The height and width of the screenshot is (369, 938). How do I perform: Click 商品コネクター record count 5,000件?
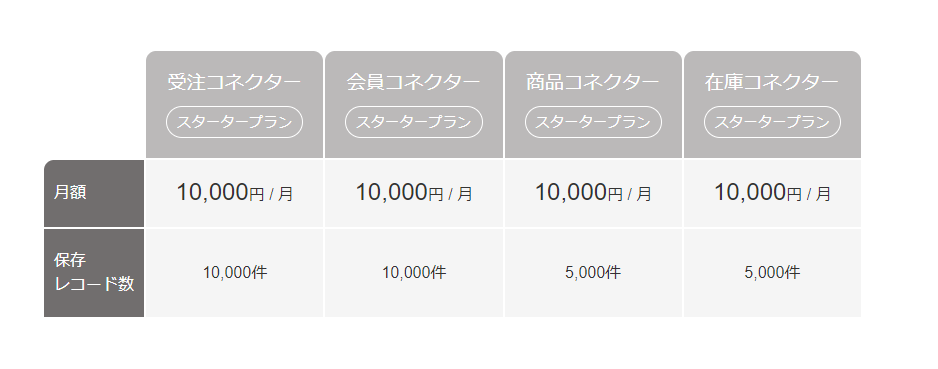(593, 273)
